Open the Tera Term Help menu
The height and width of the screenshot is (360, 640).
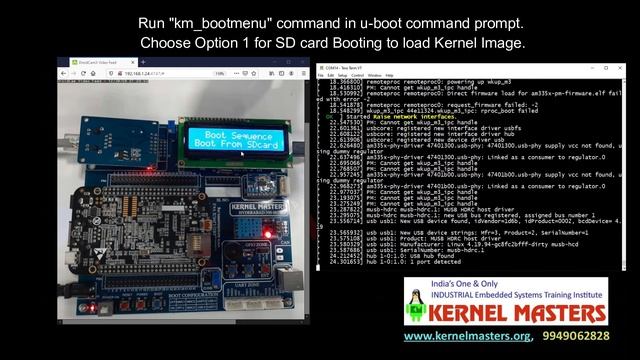389,76
